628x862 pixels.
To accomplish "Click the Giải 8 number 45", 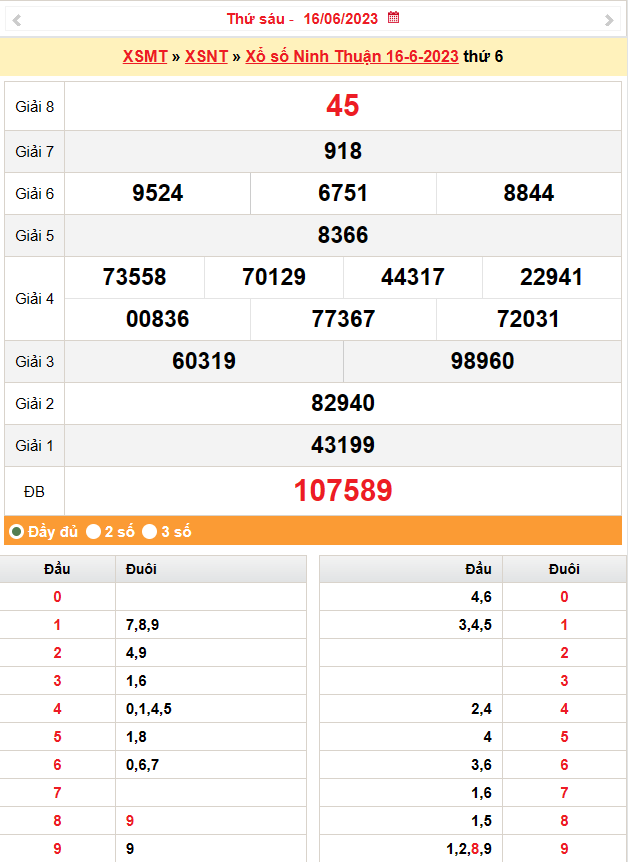I will point(342,106).
